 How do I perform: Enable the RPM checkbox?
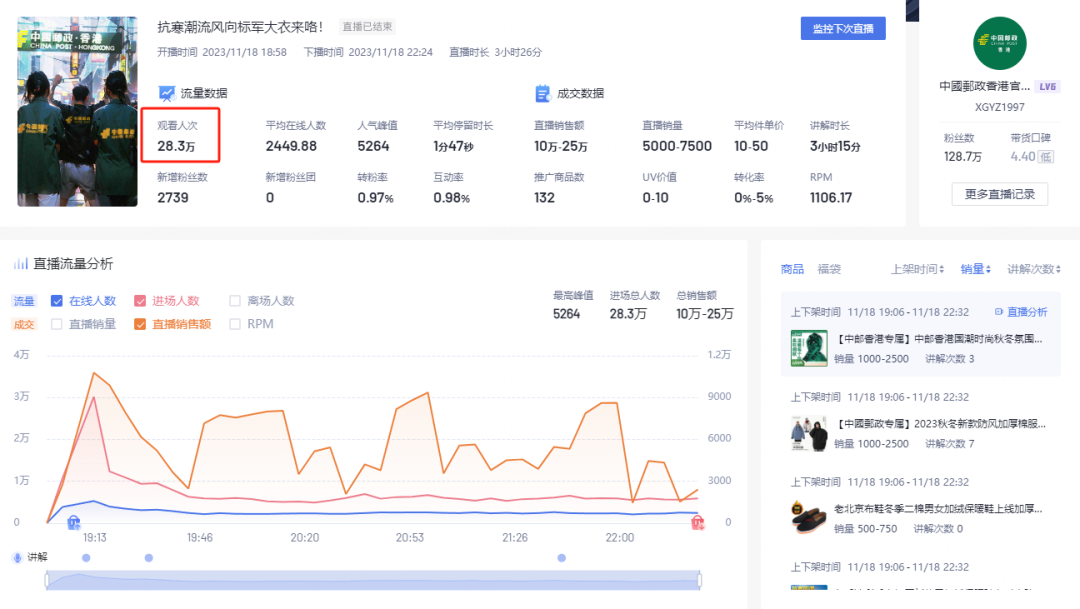[x=235, y=324]
